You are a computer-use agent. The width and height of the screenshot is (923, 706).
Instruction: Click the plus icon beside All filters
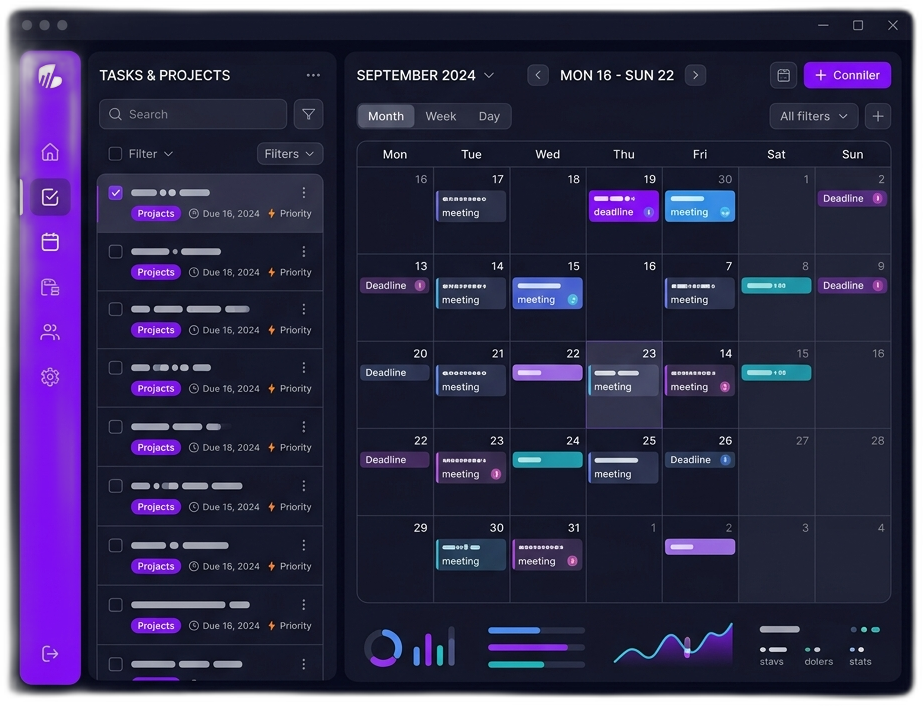point(878,116)
